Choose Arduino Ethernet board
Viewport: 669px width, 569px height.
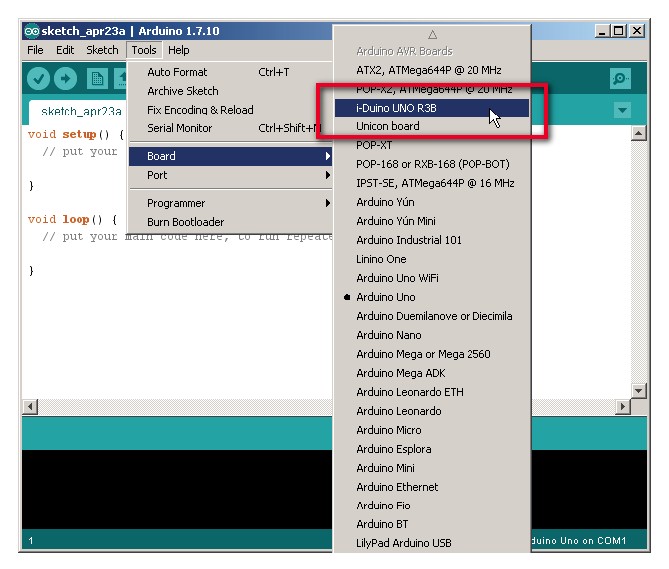point(432,487)
